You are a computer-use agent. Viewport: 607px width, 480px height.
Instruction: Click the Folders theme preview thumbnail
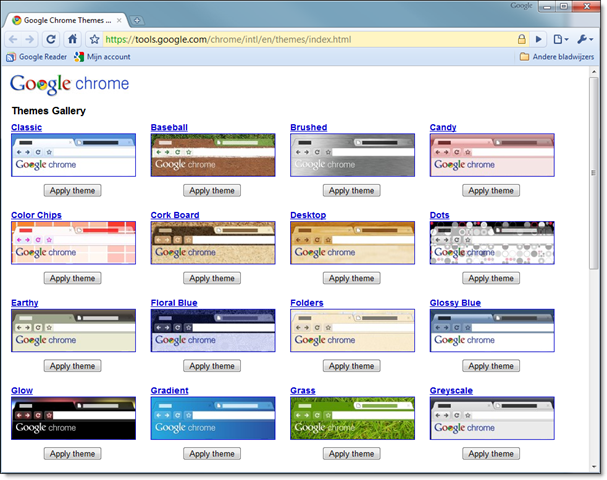352,330
